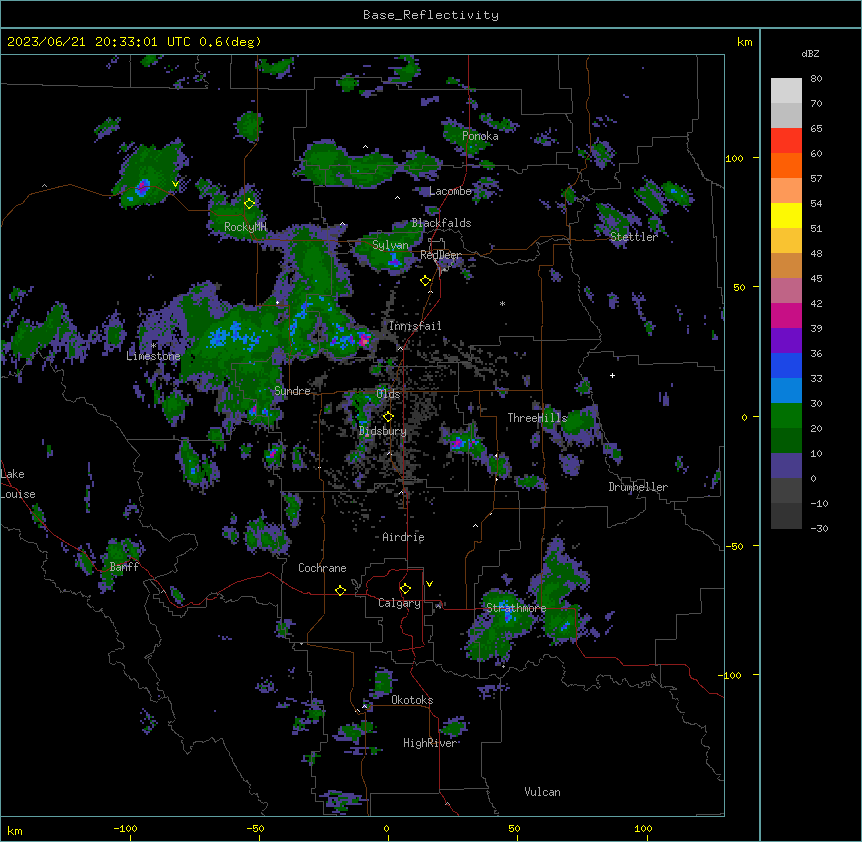Select the 36 dBZ blue color swatch

(x=786, y=365)
